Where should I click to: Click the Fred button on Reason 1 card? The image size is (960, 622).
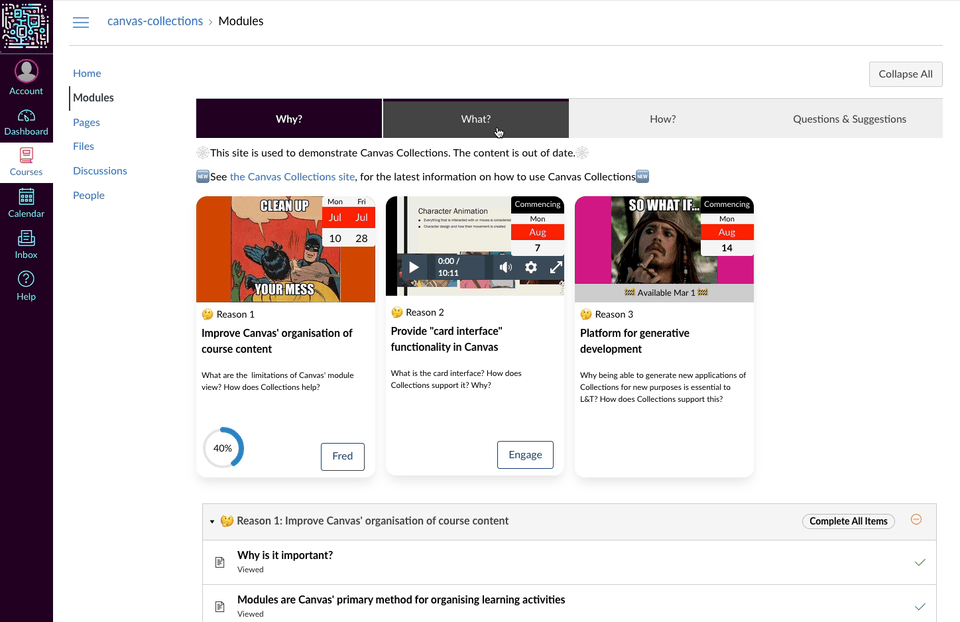pyautogui.click(x=343, y=456)
